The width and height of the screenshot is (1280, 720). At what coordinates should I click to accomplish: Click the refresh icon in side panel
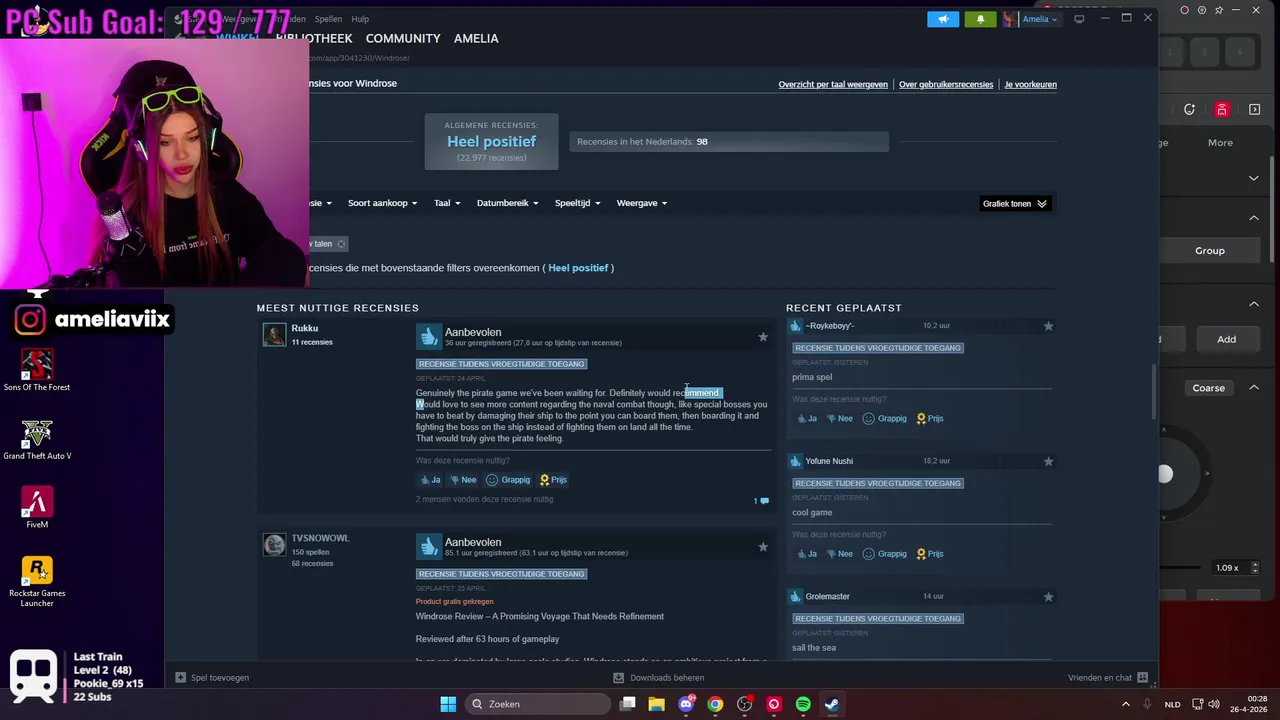tap(1189, 110)
